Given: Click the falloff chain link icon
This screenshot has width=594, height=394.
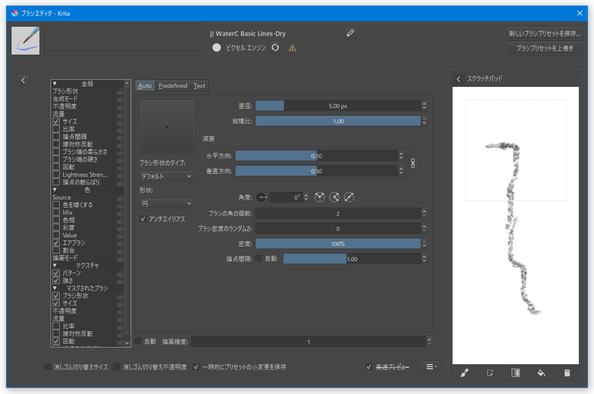Looking at the screenshot, I should point(413,163).
